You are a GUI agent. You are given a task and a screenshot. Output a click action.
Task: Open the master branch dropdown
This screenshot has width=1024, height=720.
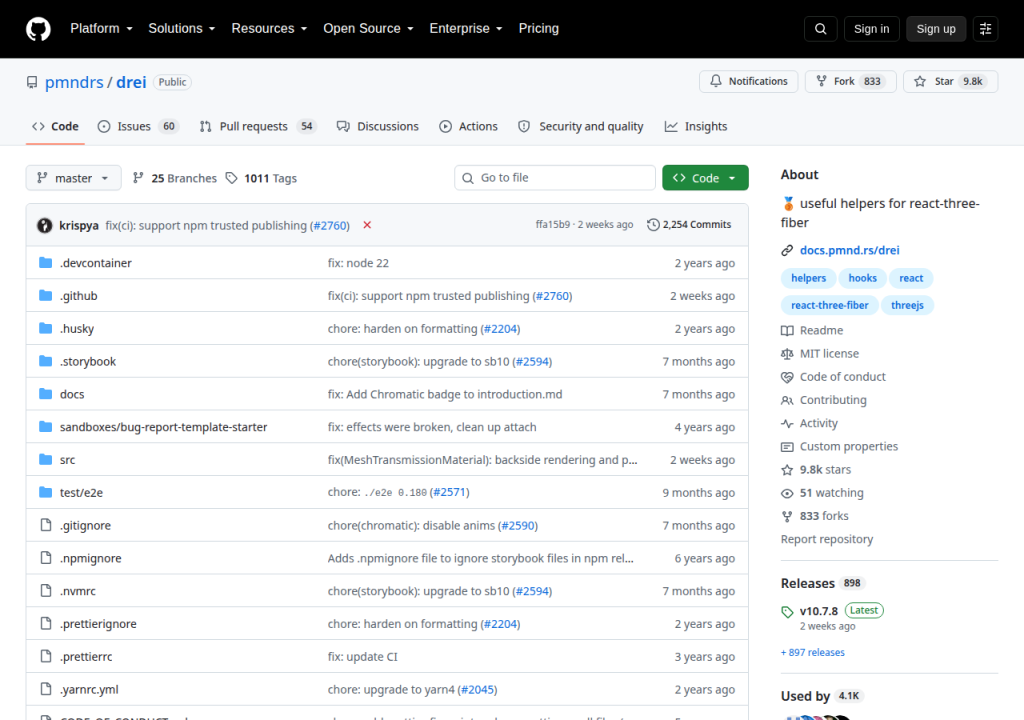73,178
